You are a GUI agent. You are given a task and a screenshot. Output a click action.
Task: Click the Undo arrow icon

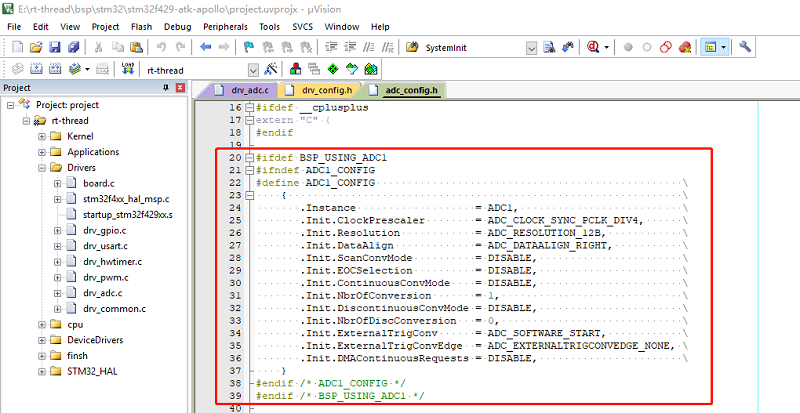pos(162,47)
